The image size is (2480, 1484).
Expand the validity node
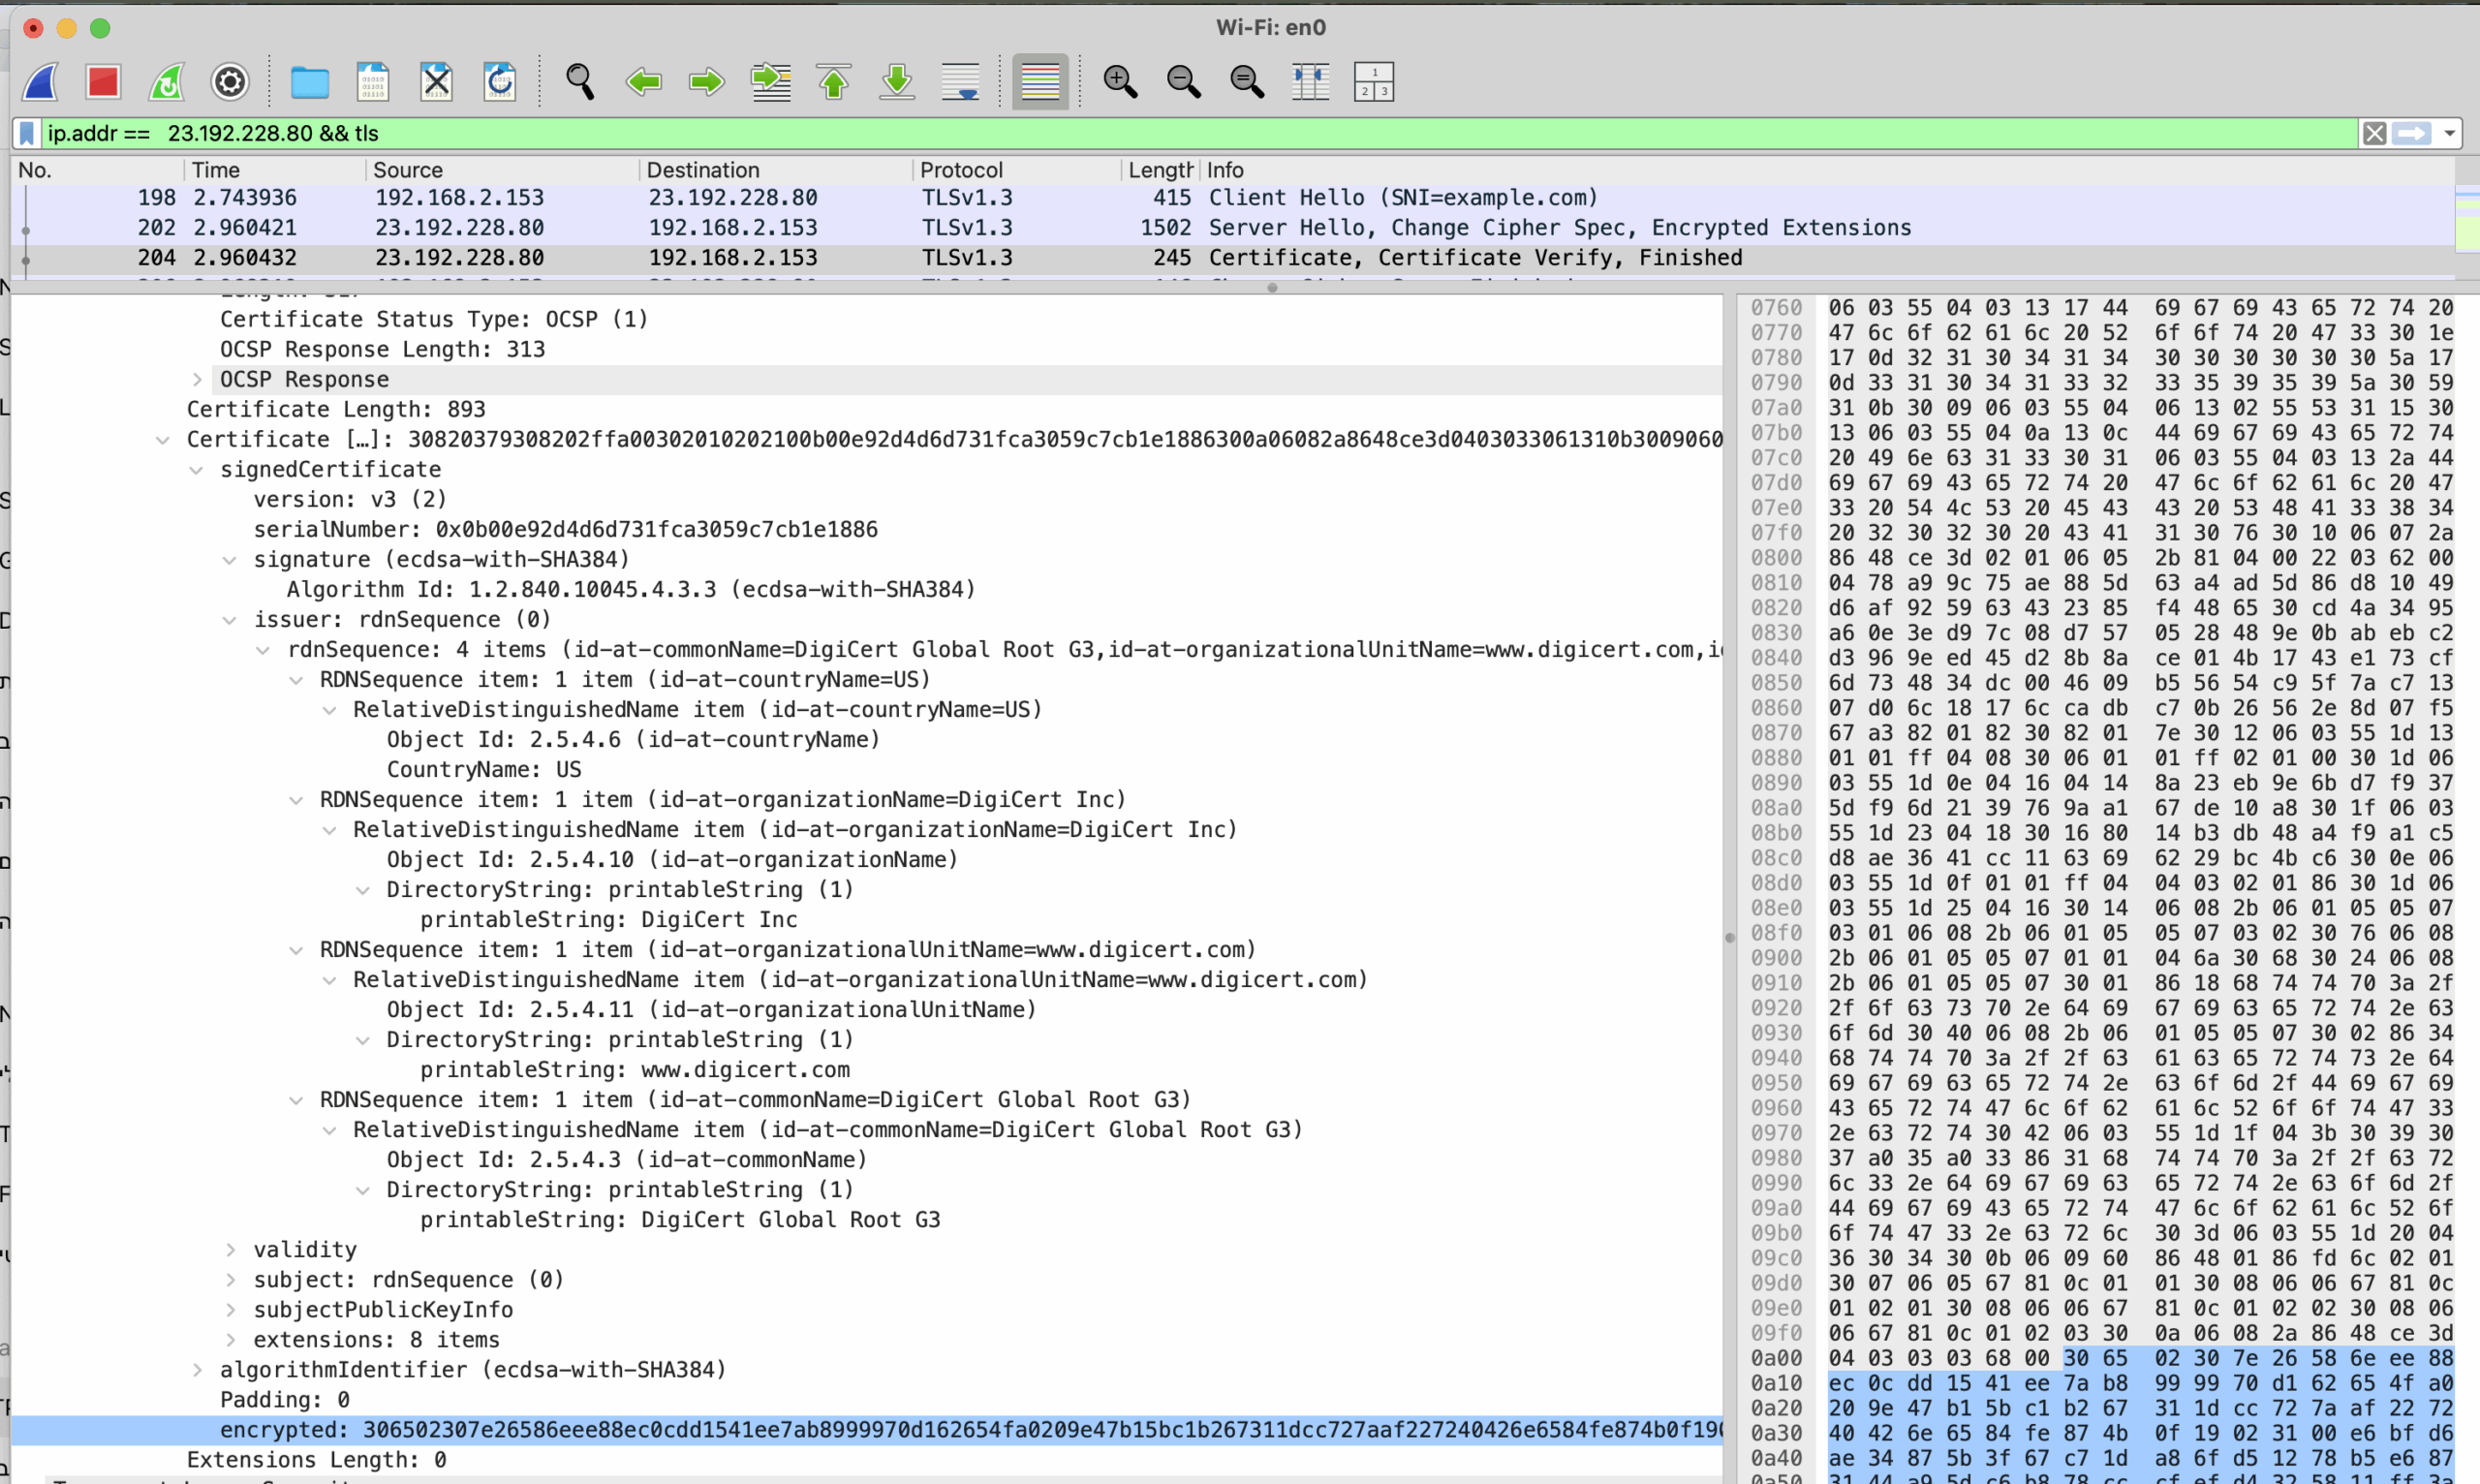230,1250
